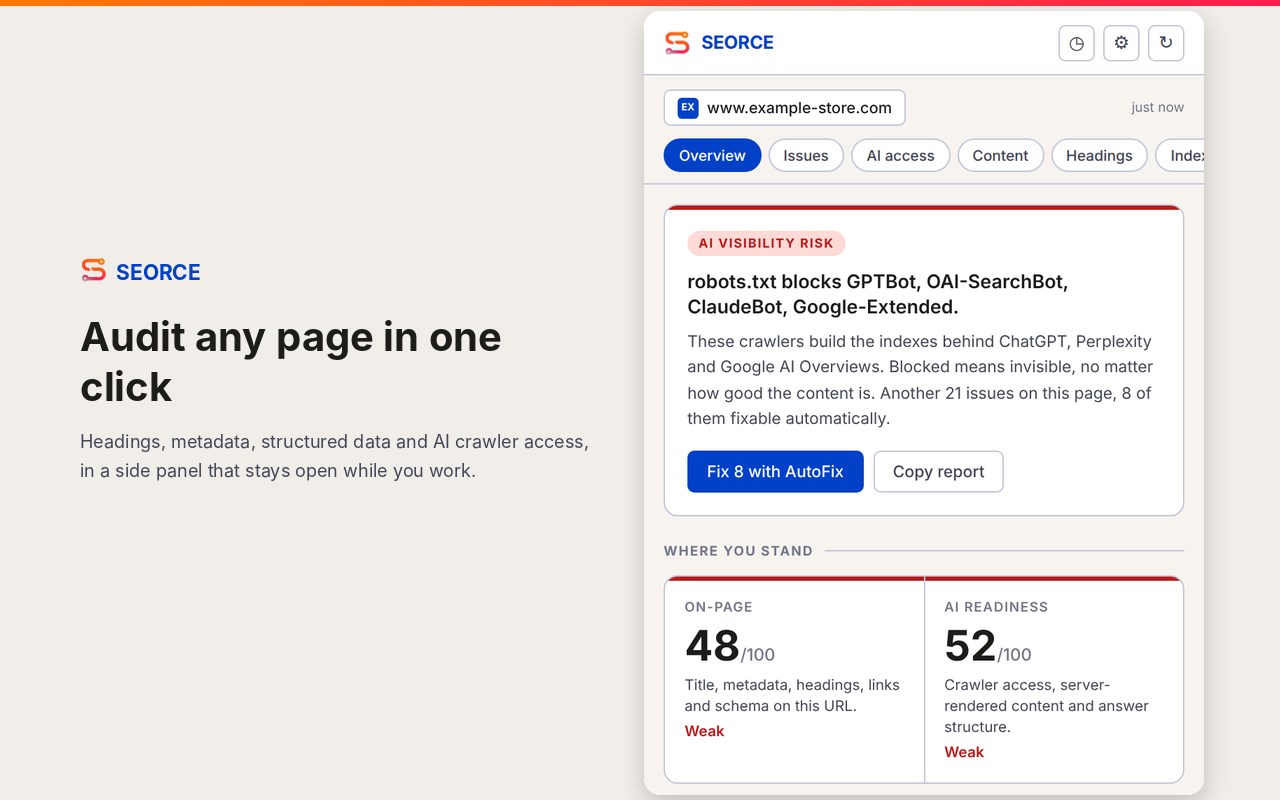Viewport: 1280px width, 800px height.
Task: Click the 'Audit any page in one click' headline
Action: (291, 362)
